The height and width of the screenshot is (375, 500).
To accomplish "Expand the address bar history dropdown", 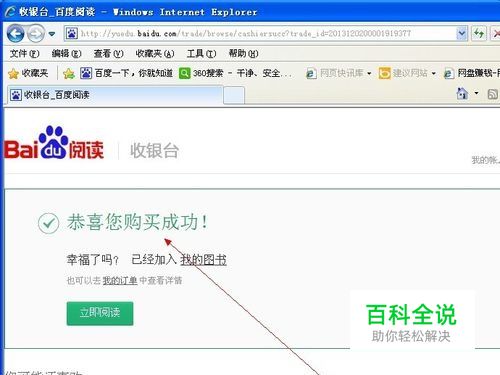I will coord(462,33).
